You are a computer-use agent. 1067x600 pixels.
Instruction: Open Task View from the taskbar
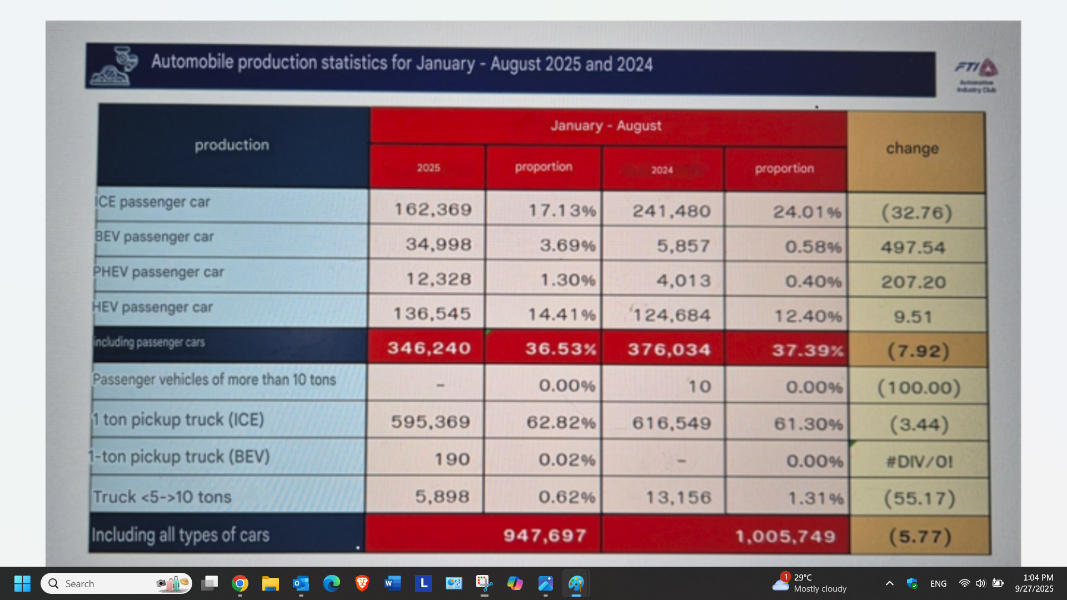tap(209, 583)
